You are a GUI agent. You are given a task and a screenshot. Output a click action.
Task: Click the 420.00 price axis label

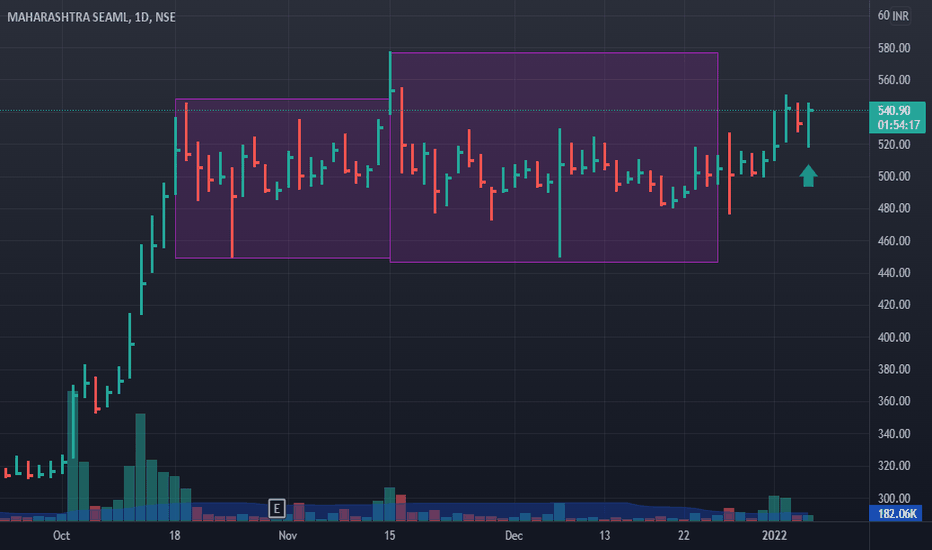[x=894, y=304]
